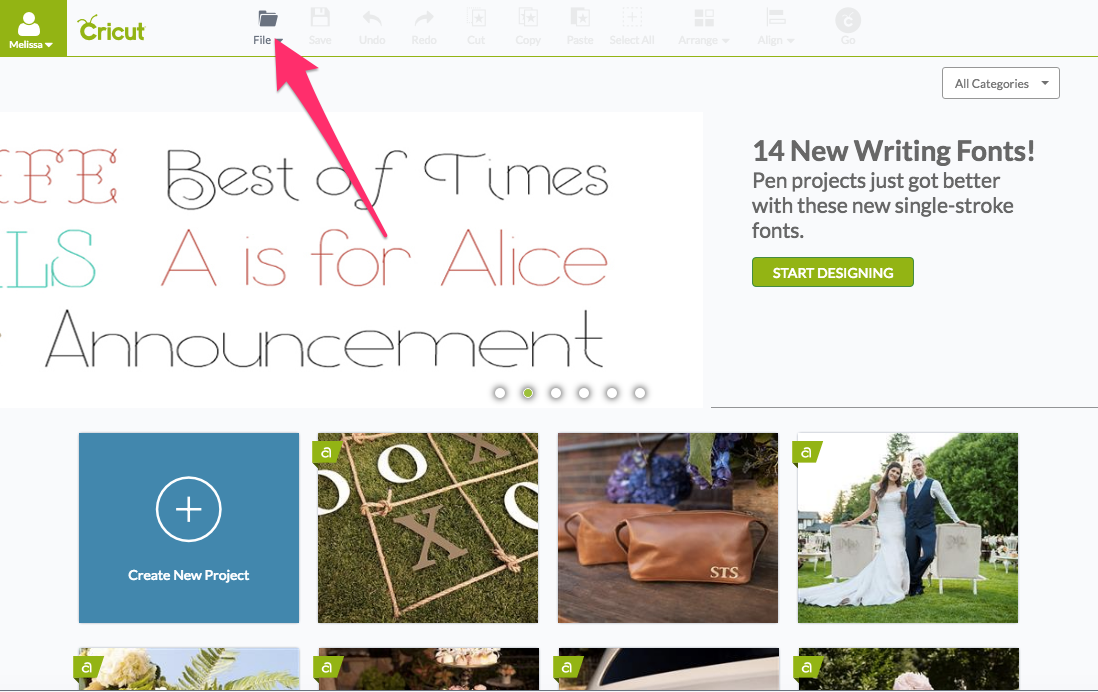Open the All Categories dropdown
This screenshot has width=1098, height=692.
1001,83
